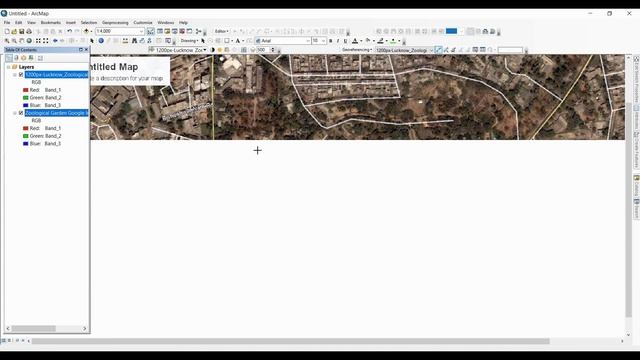Image resolution: width=640 pixels, height=360 pixels.
Task: Select the Zoom In tool
Action: (7, 41)
